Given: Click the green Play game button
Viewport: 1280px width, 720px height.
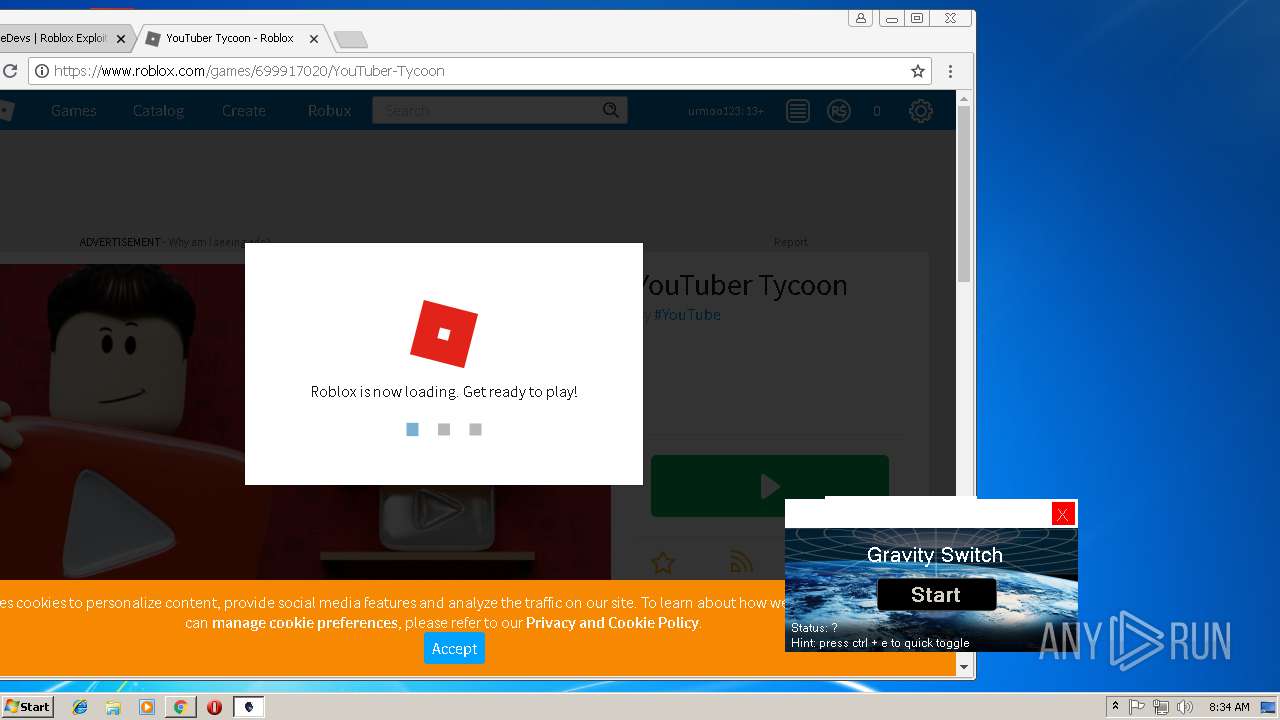Looking at the screenshot, I should (x=770, y=486).
